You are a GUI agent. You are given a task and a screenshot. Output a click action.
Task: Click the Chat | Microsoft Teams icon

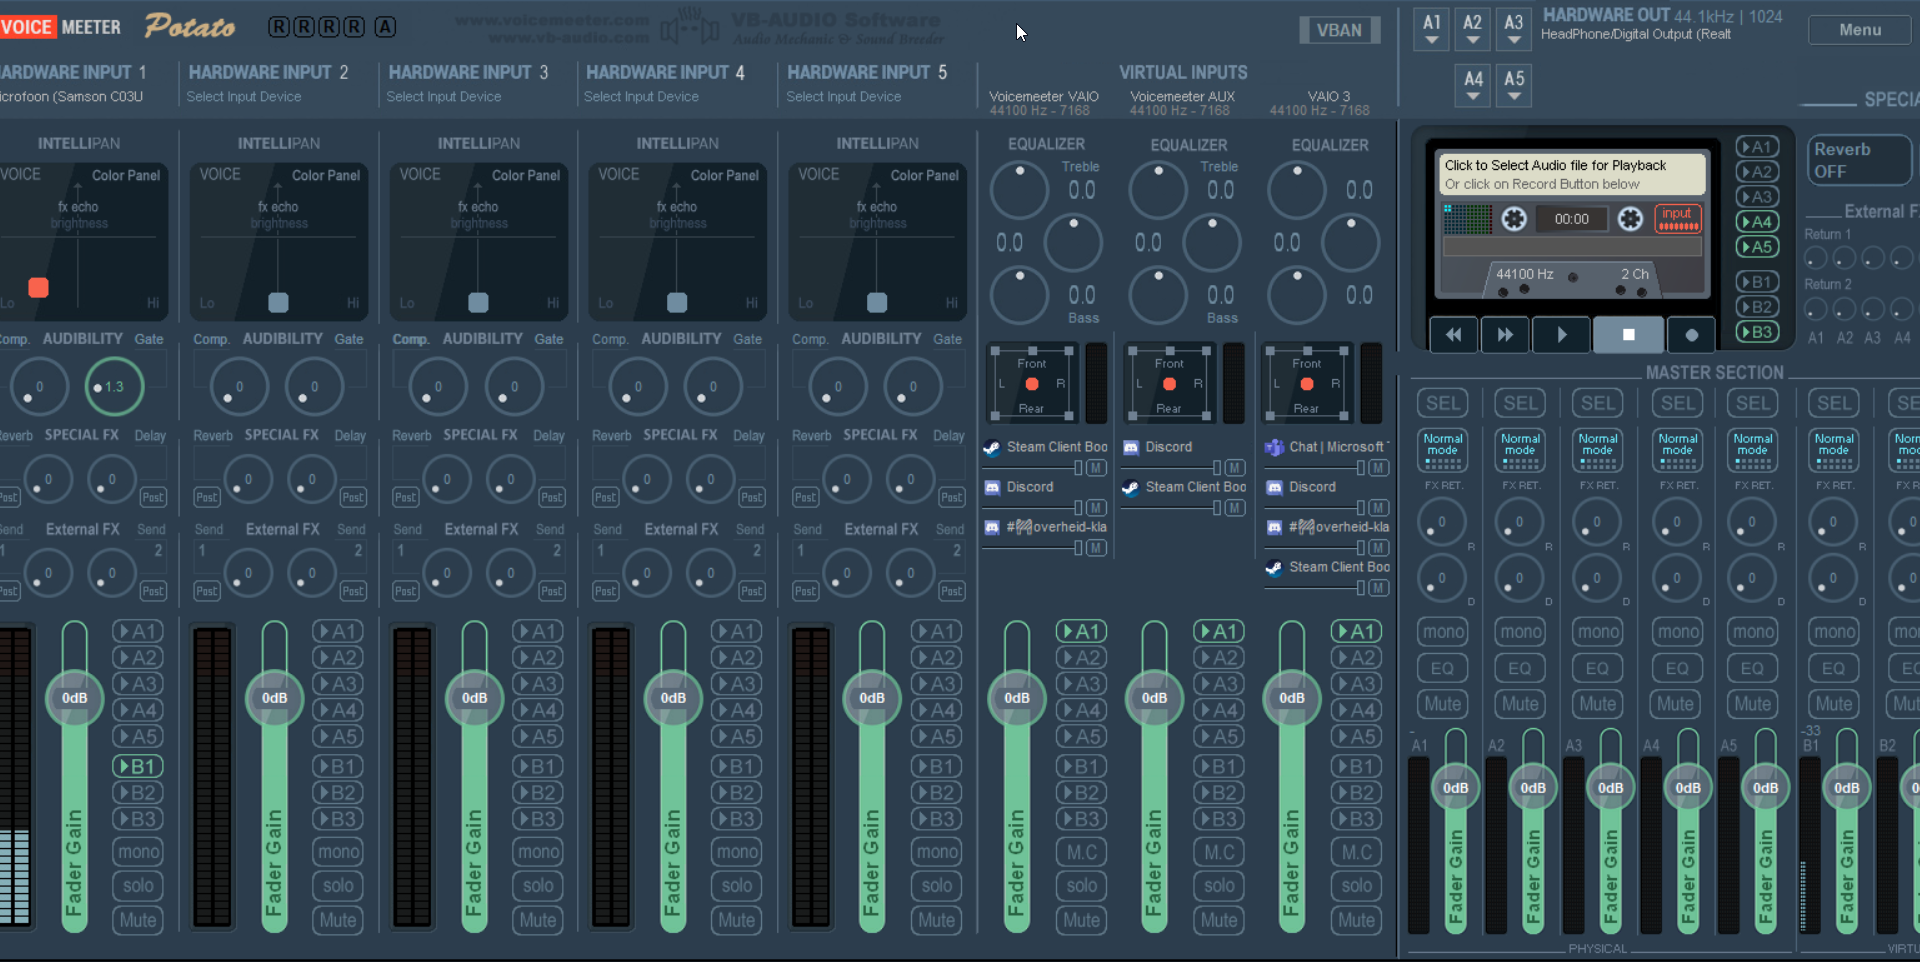point(1274,447)
